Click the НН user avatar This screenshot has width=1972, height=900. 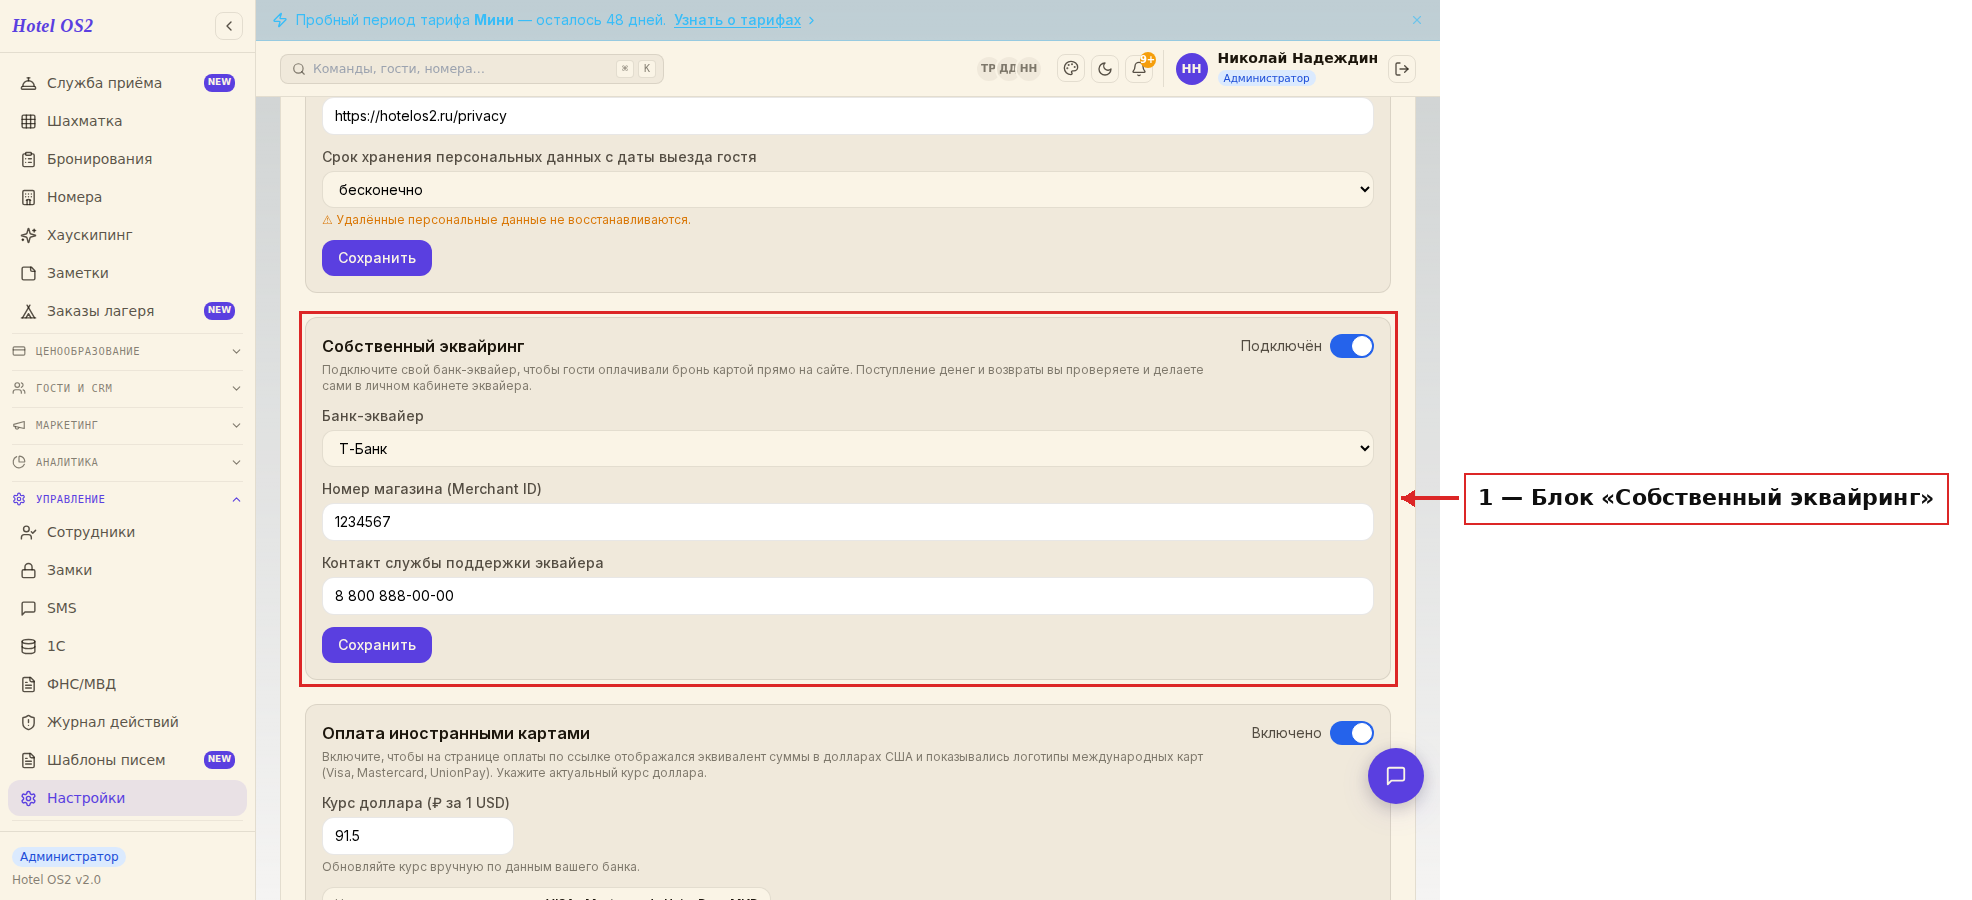[1191, 69]
